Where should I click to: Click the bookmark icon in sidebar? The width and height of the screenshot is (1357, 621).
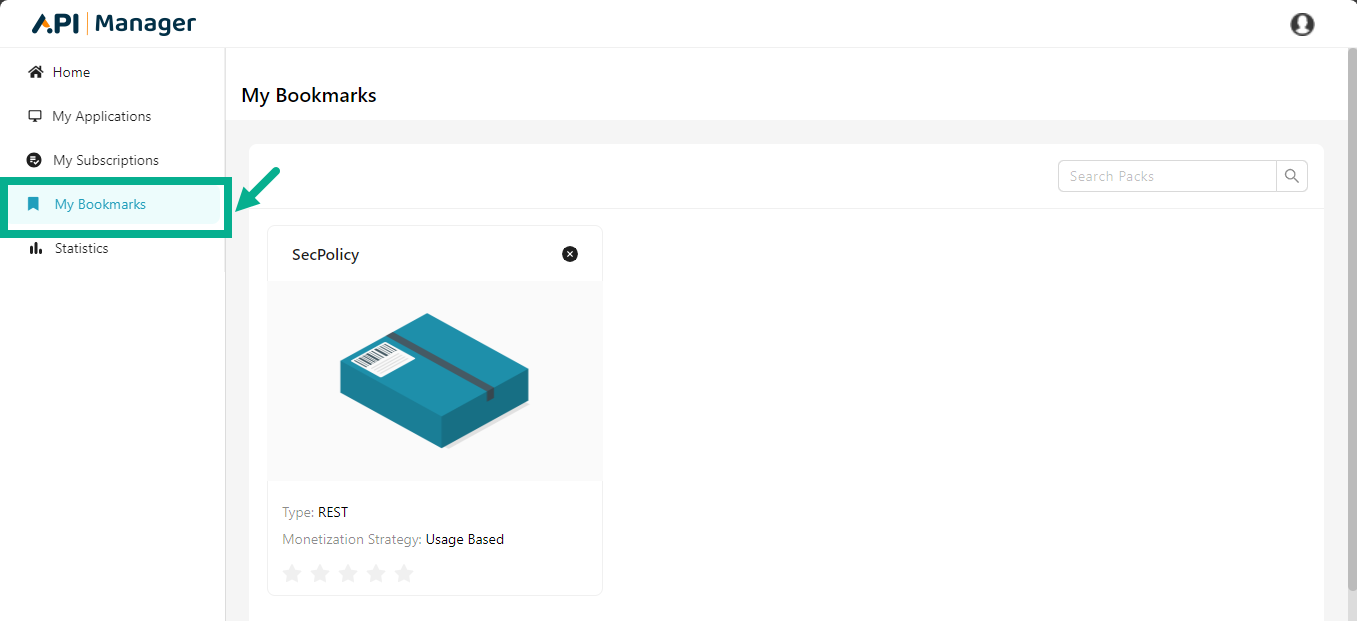point(34,204)
